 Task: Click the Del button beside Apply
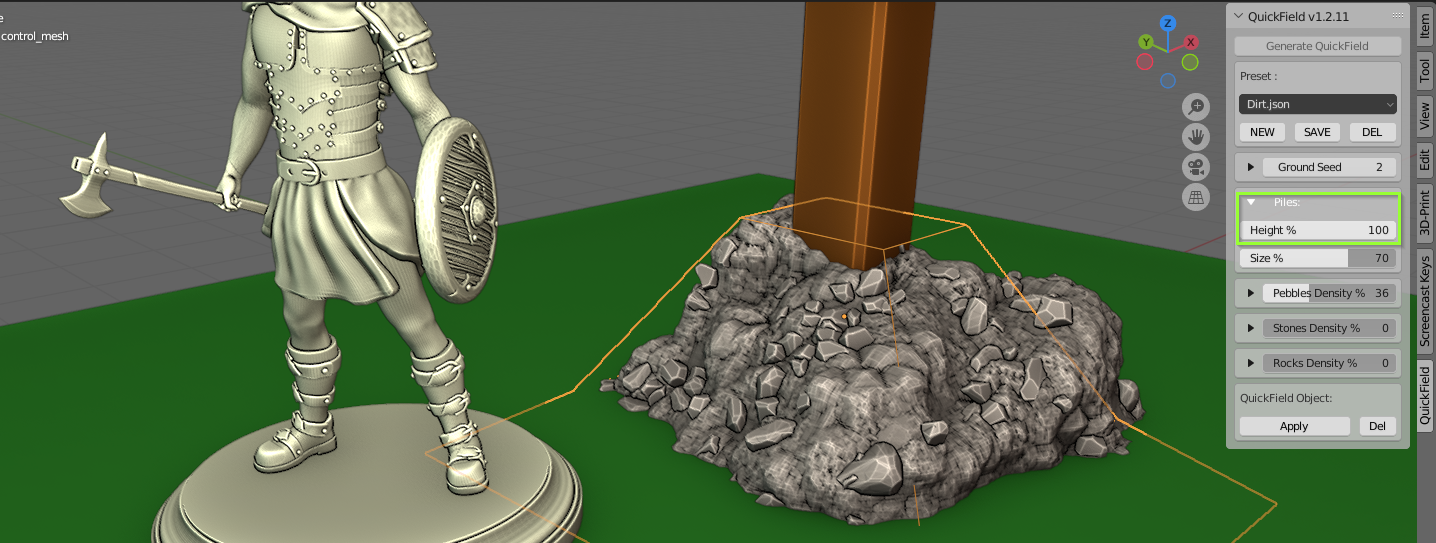(1377, 426)
